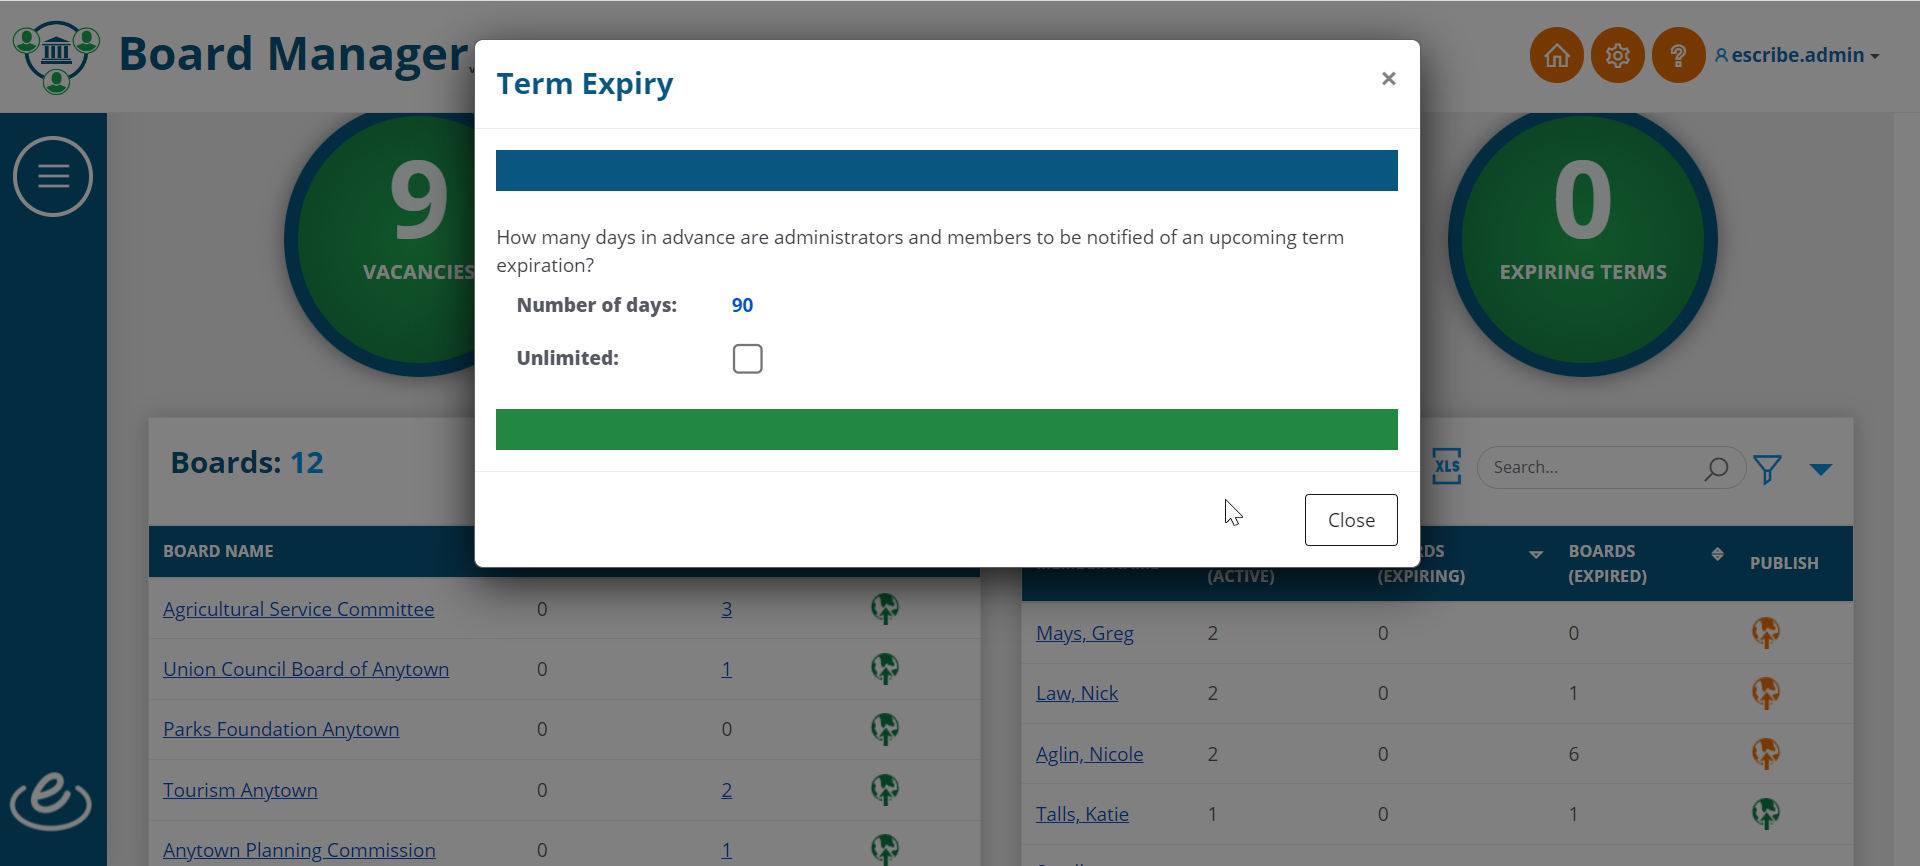Sort by Boards (Expiring) column arrow

(x=1536, y=554)
